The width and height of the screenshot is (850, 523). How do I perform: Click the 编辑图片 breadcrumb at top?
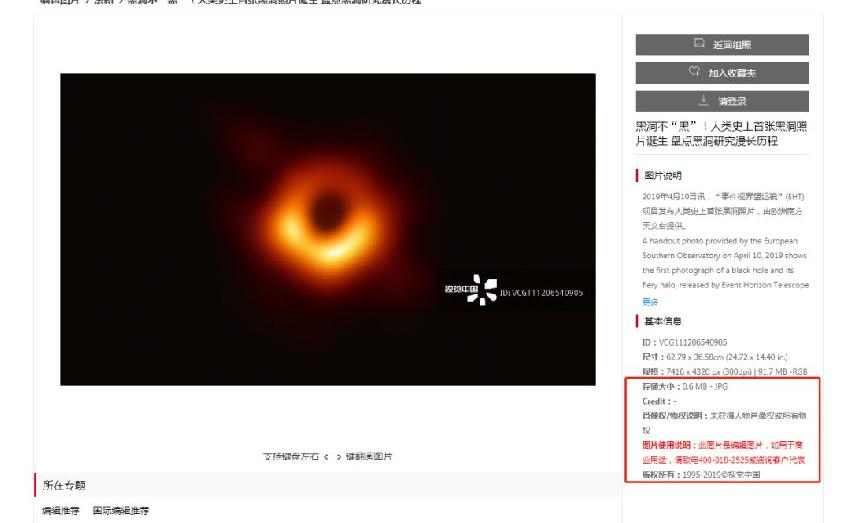57,2
